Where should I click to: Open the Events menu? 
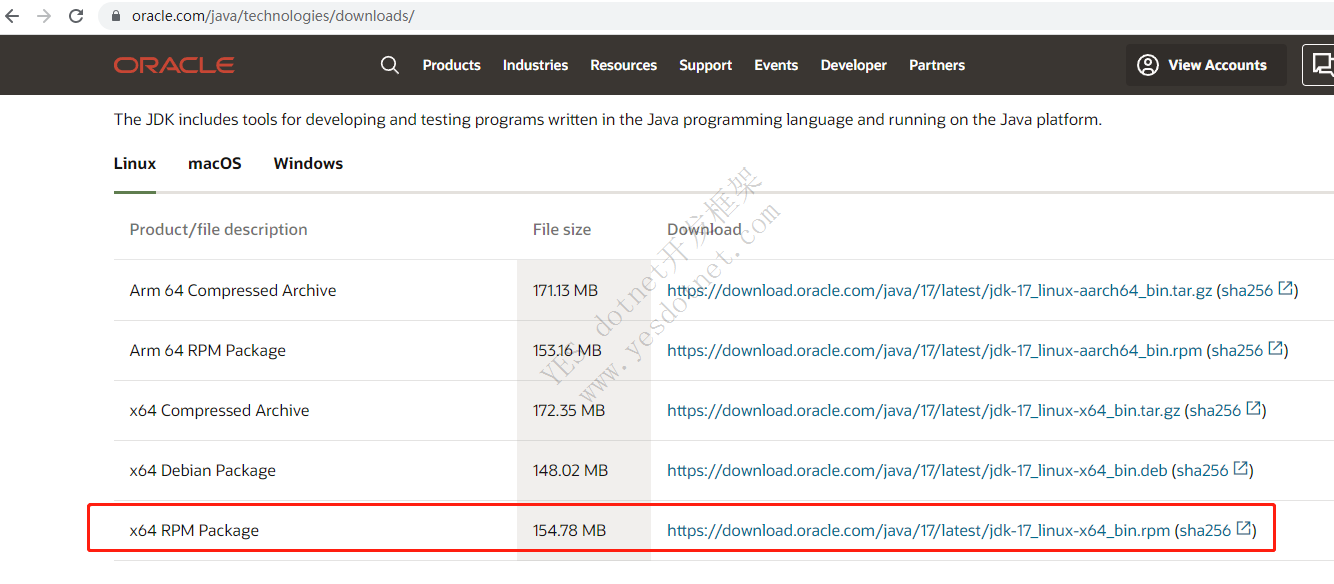pos(776,65)
